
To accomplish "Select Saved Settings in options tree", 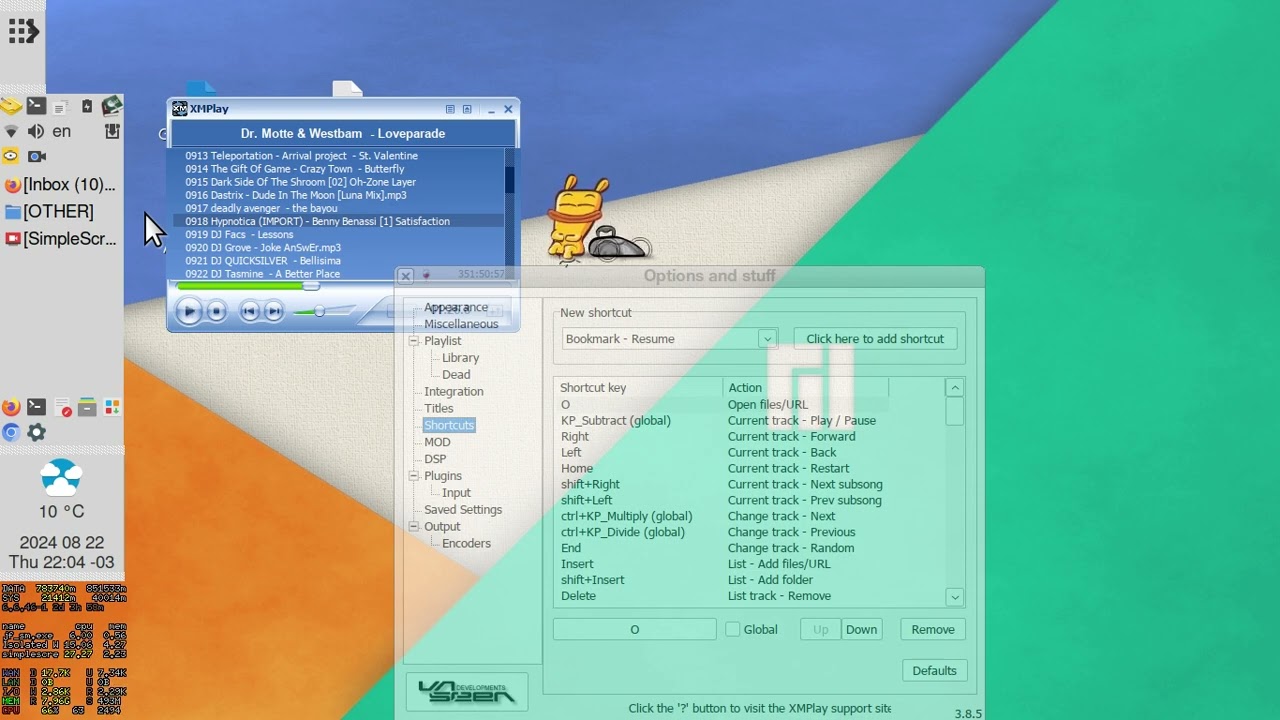I will 463,509.
